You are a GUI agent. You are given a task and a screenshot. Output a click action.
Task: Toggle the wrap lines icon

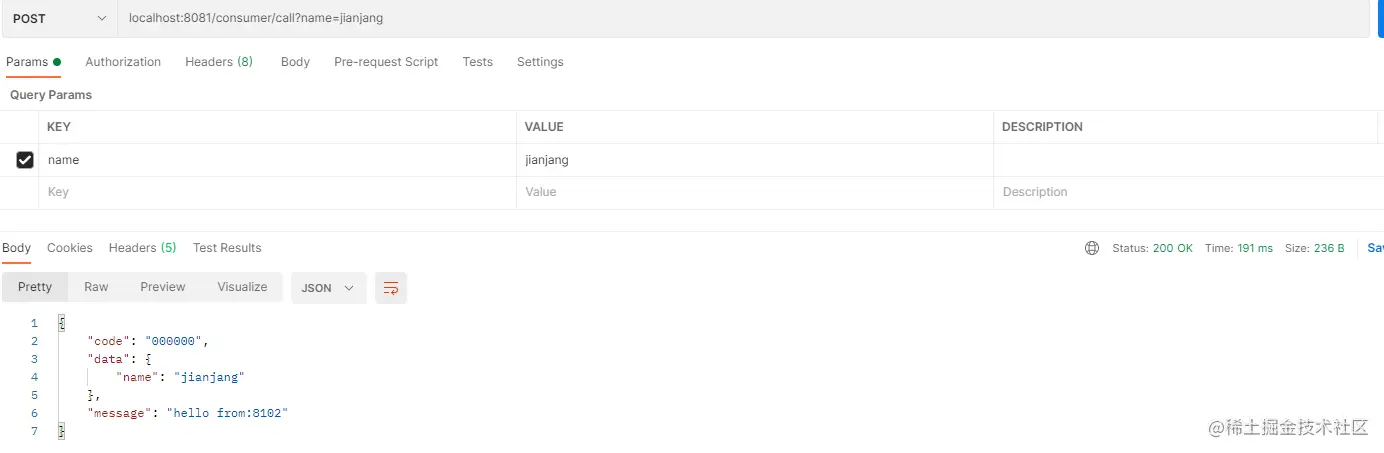(391, 288)
